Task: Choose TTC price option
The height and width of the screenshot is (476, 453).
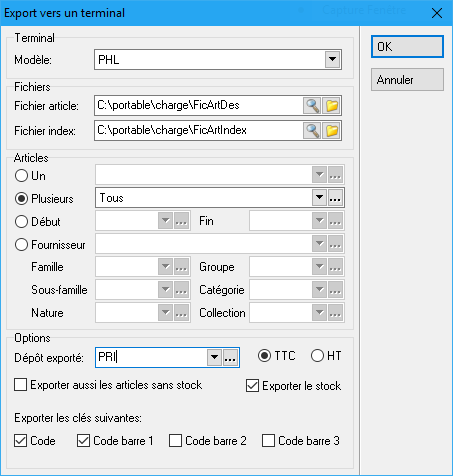Action: (x=264, y=356)
